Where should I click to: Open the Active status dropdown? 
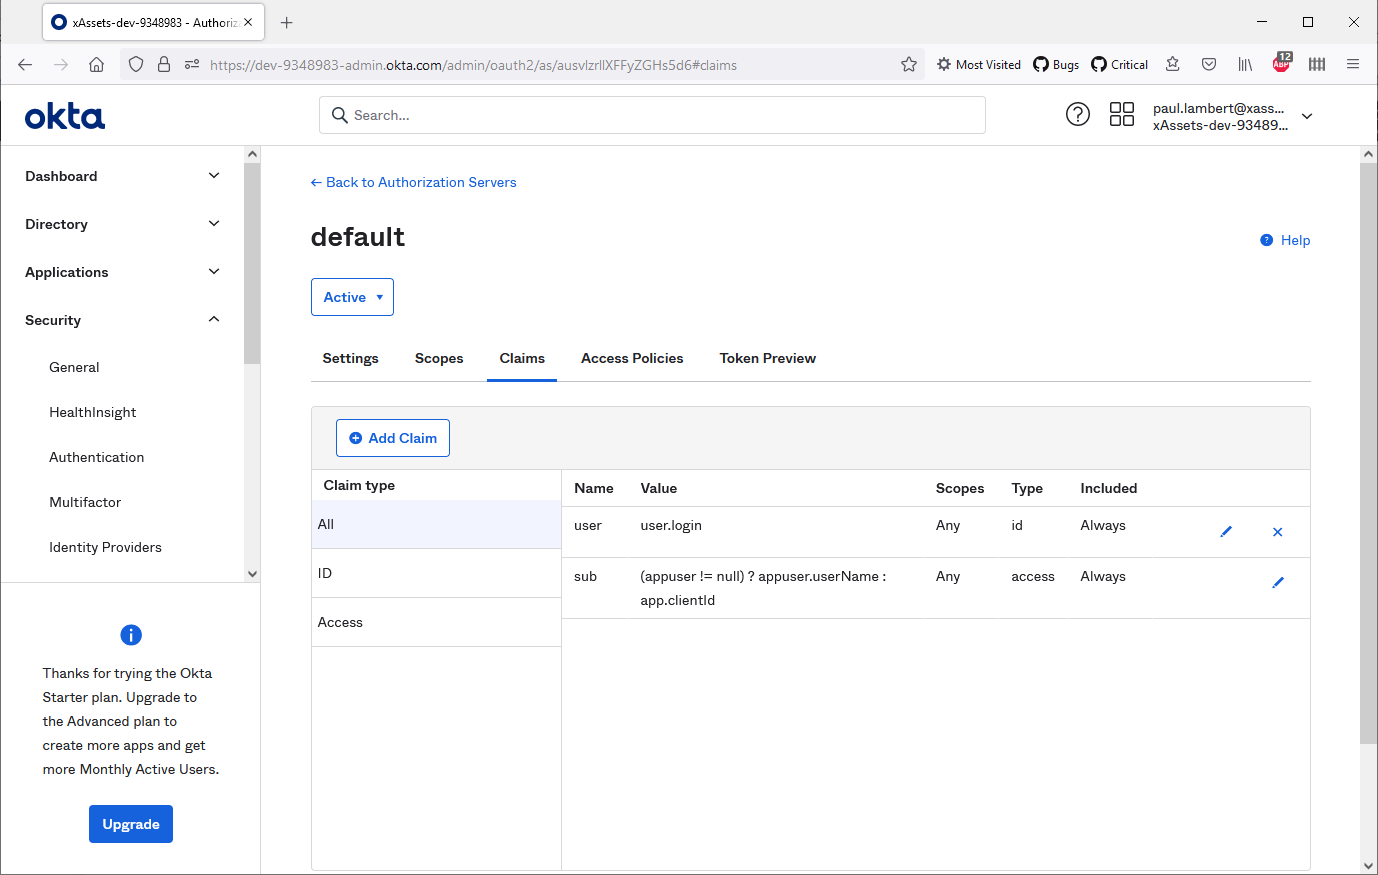(x=352, y=296)
